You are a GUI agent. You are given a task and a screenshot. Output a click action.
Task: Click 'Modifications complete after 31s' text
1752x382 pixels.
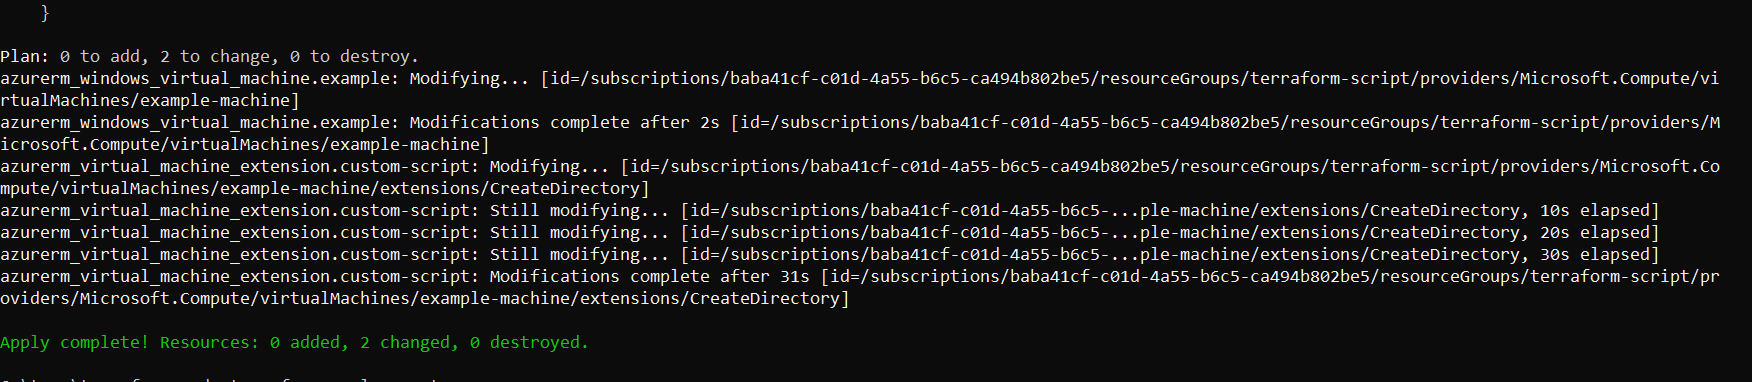(649, 277)
